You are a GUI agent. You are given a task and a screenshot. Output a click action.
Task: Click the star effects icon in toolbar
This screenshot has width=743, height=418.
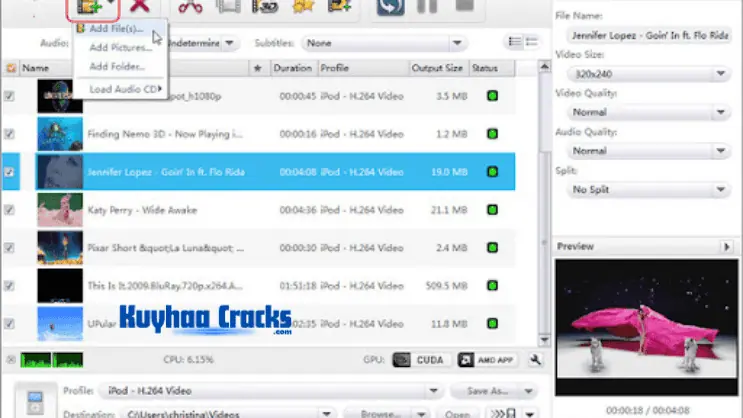click(303, 8)
